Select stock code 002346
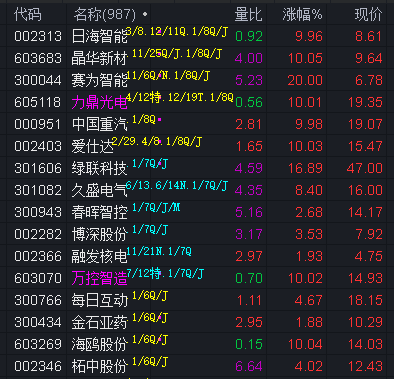Screen dimensions: 394x379 point(38,366)
